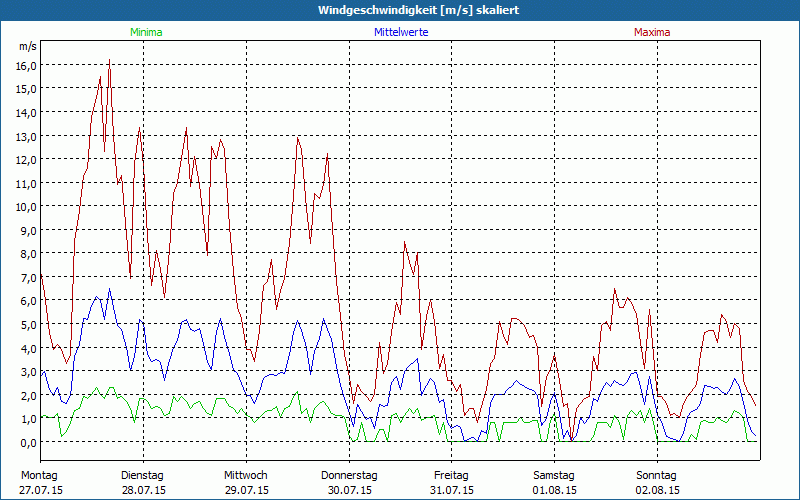
Task: Select the Sonntag 02.08.15 axis label
Action: pos(657,483)
